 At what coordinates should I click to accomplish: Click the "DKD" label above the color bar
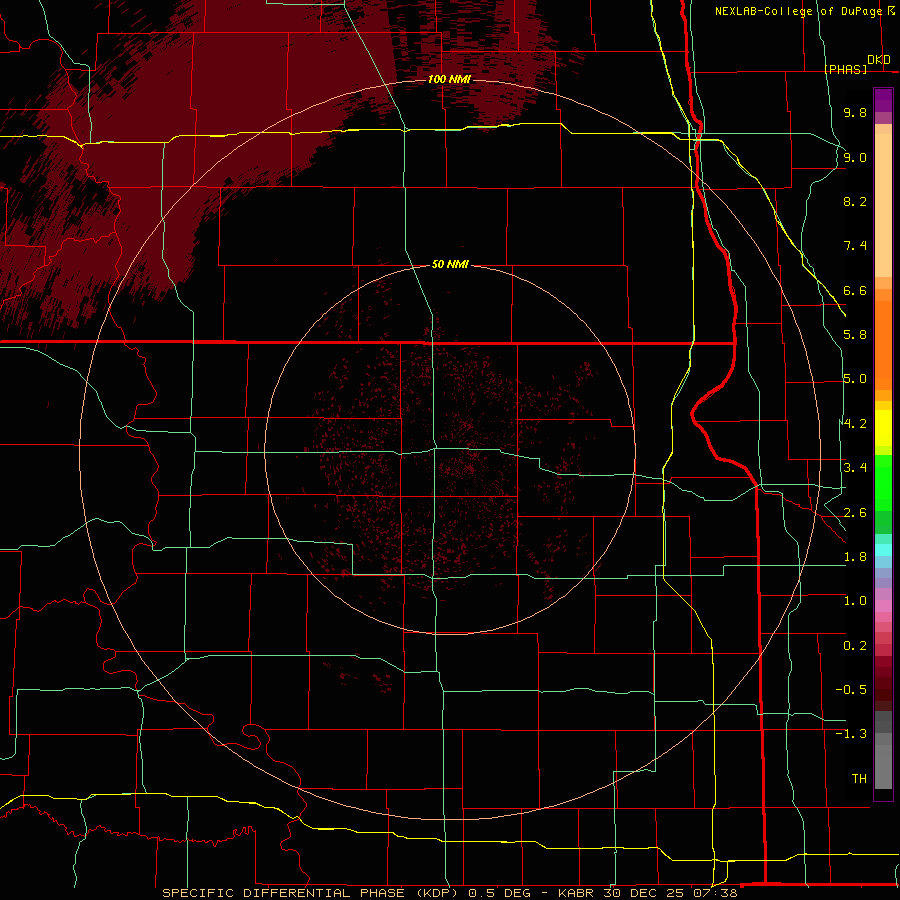tap(879, 60)
